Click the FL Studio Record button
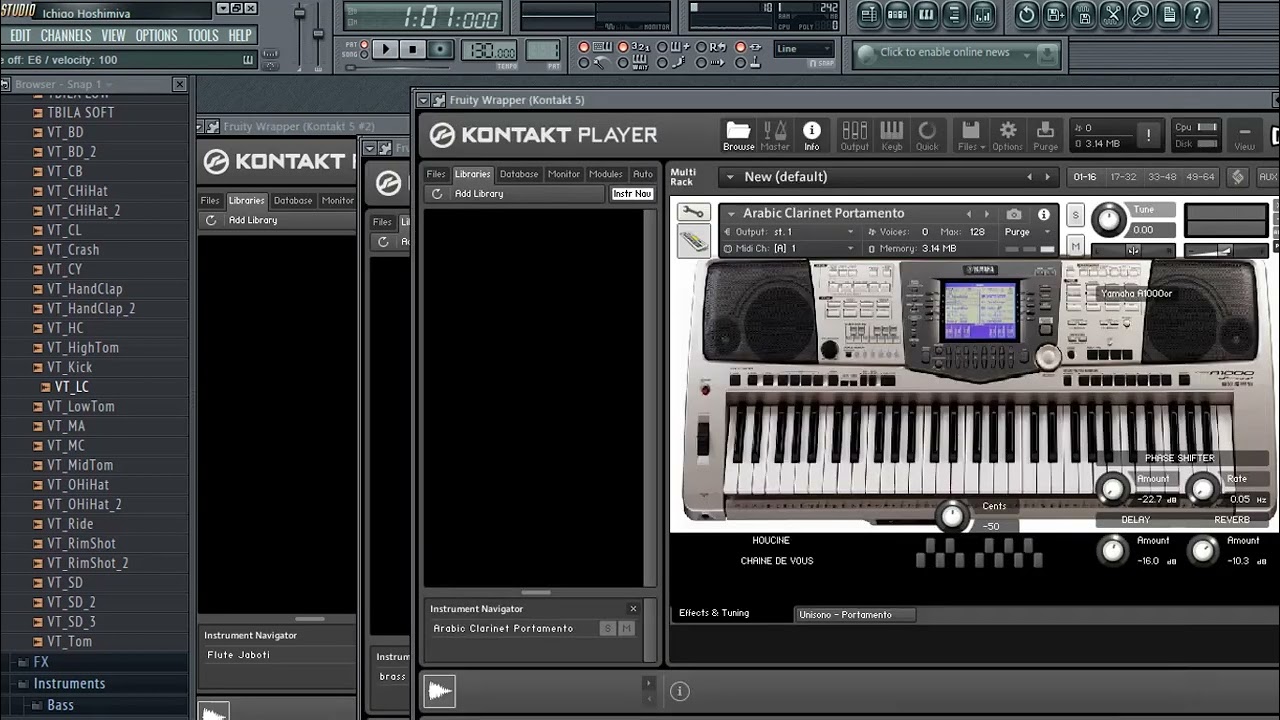1280x720 pixels. click(440, 49)
